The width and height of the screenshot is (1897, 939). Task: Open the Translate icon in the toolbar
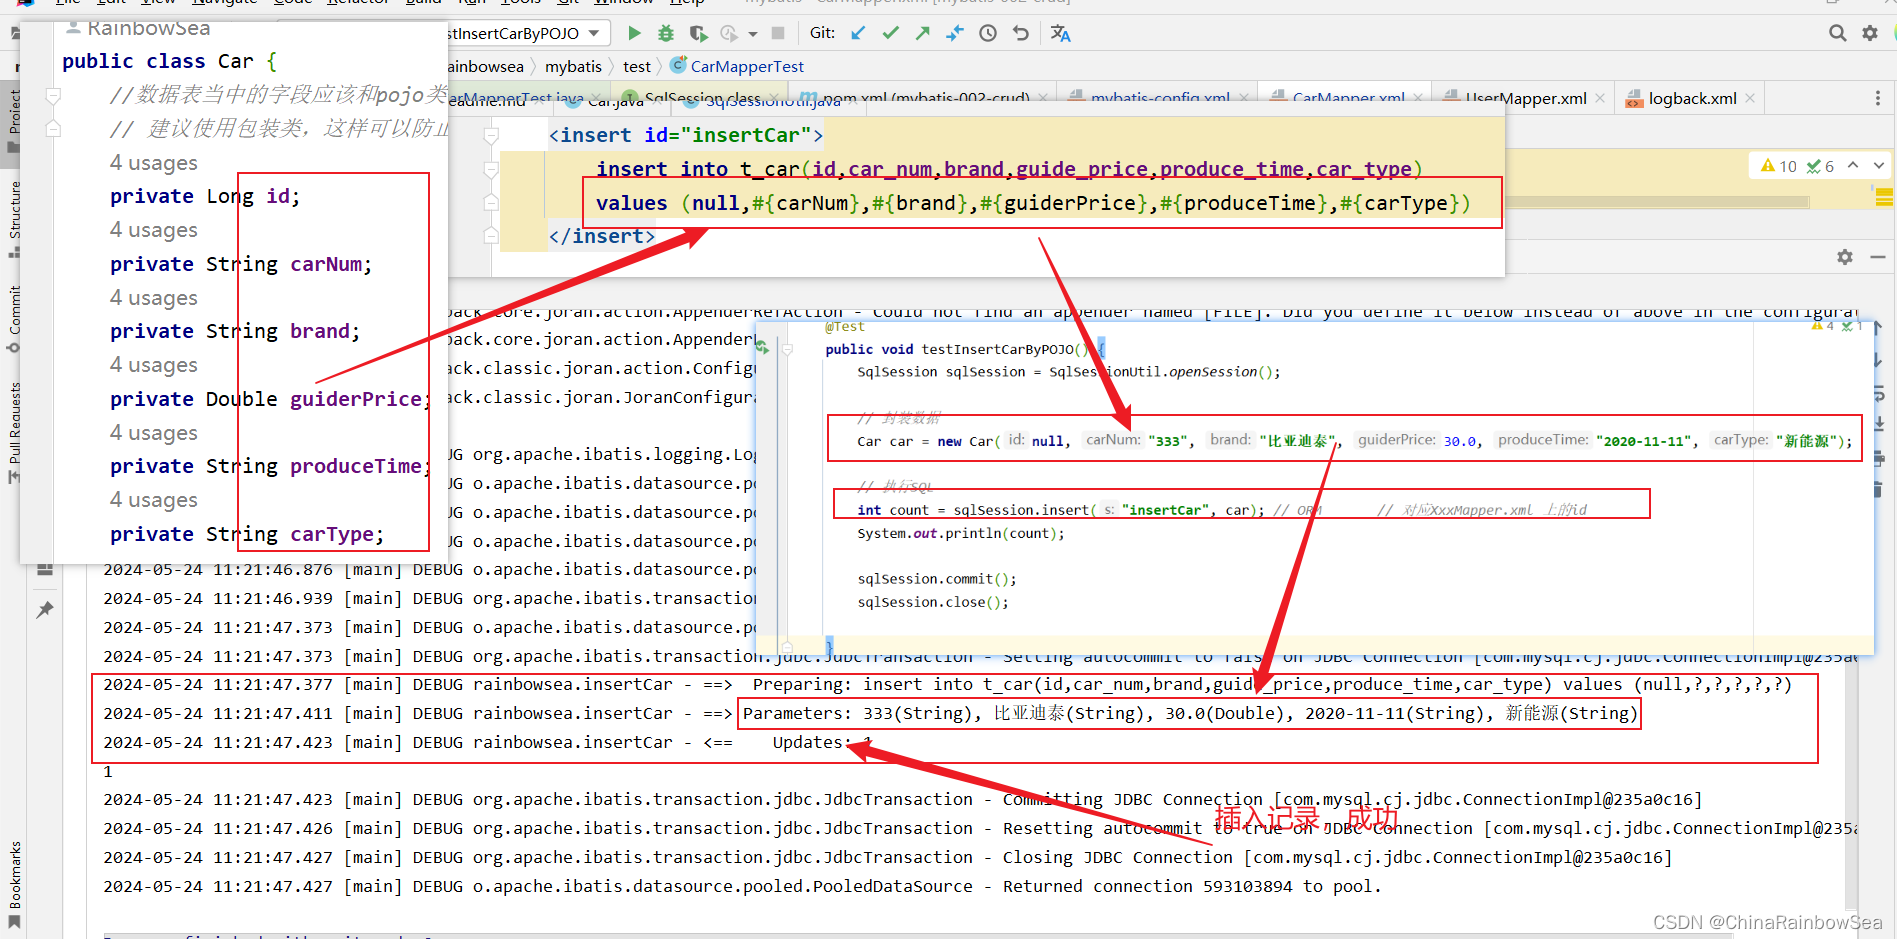[1061, 33]
